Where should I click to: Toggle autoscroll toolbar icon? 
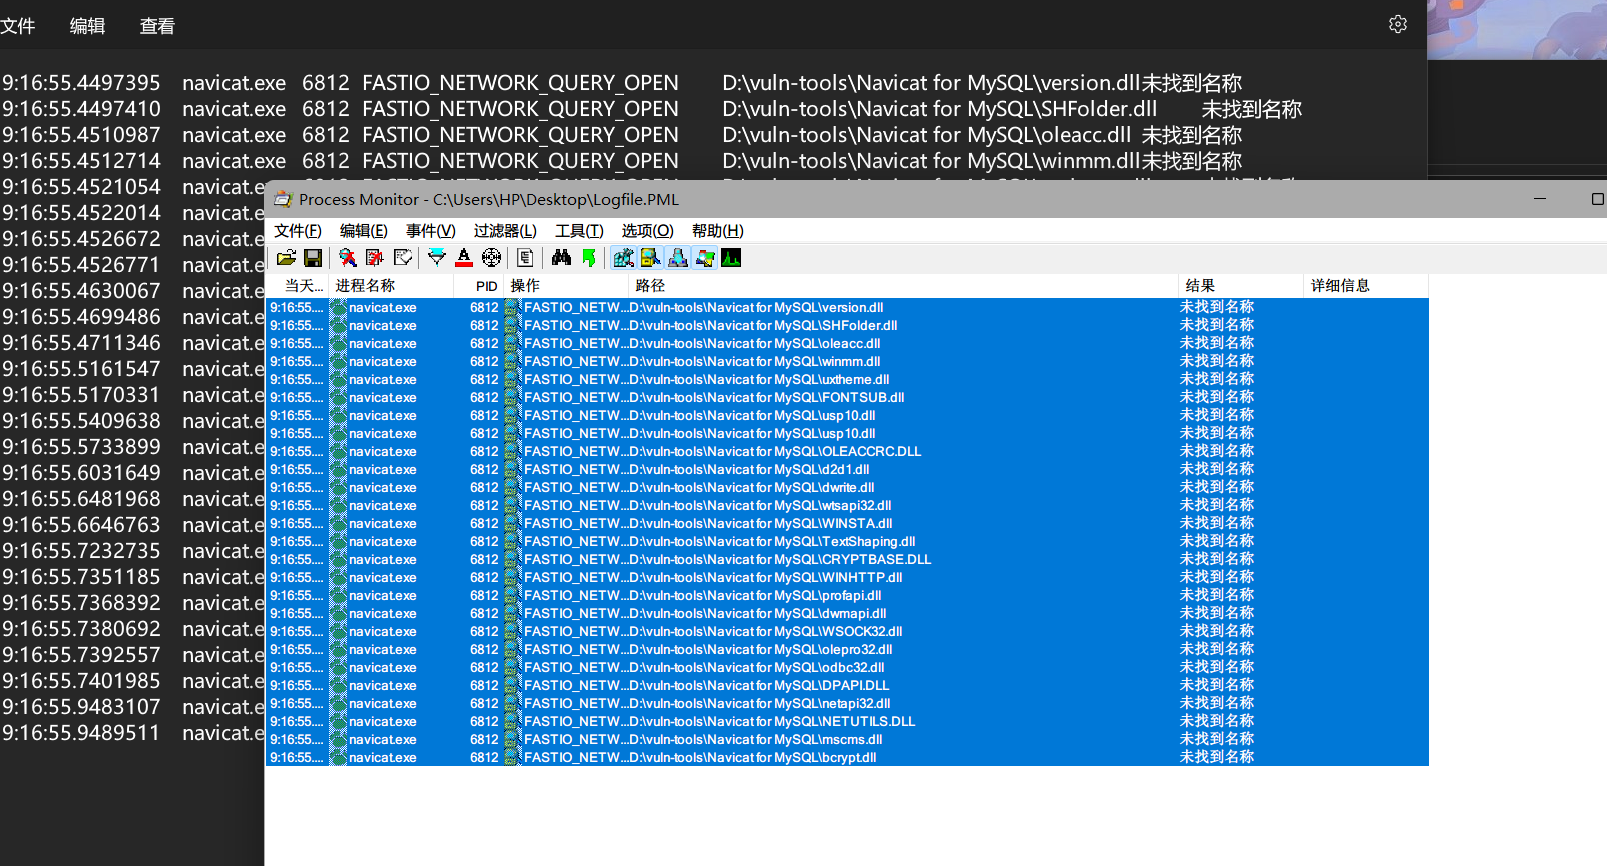click(x=375, y=258)
